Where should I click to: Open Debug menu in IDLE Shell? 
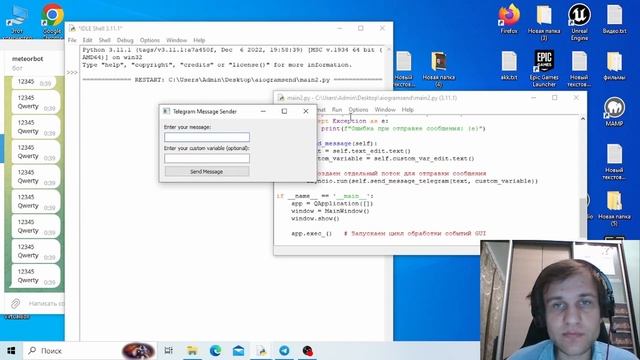[x=125, y=40]
